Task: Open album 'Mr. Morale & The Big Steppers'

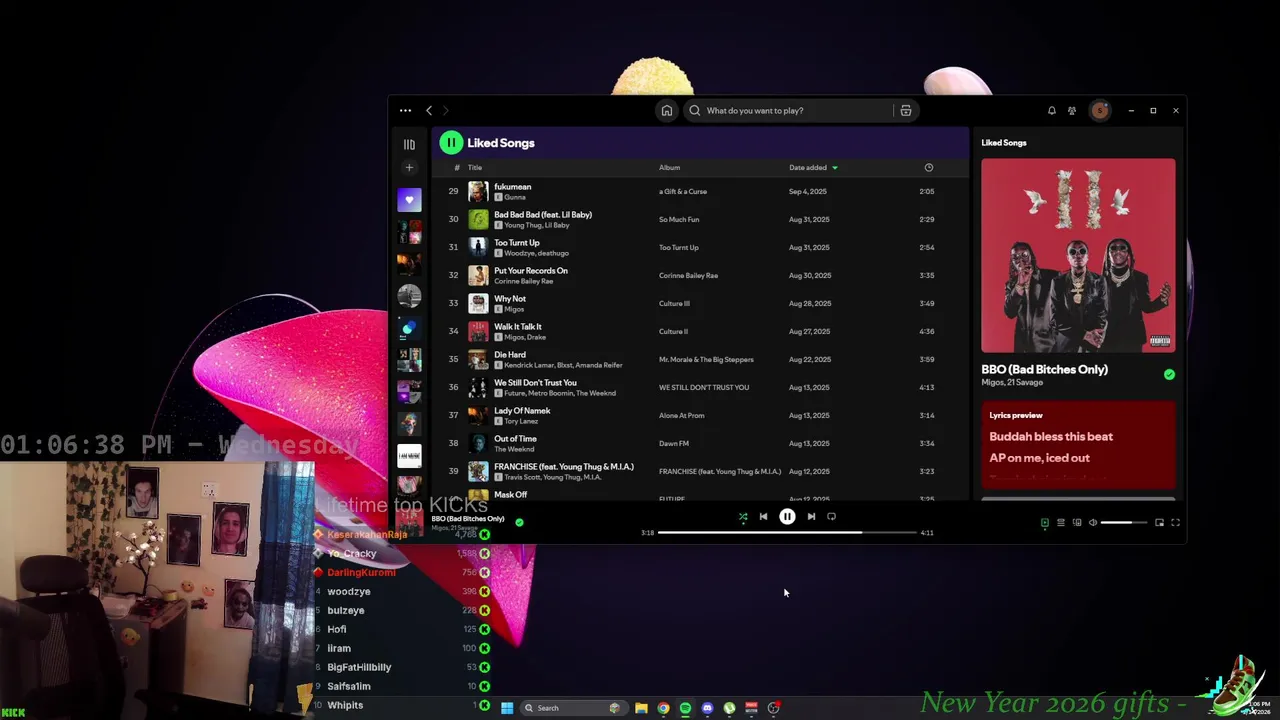Action: click(706, 360)
